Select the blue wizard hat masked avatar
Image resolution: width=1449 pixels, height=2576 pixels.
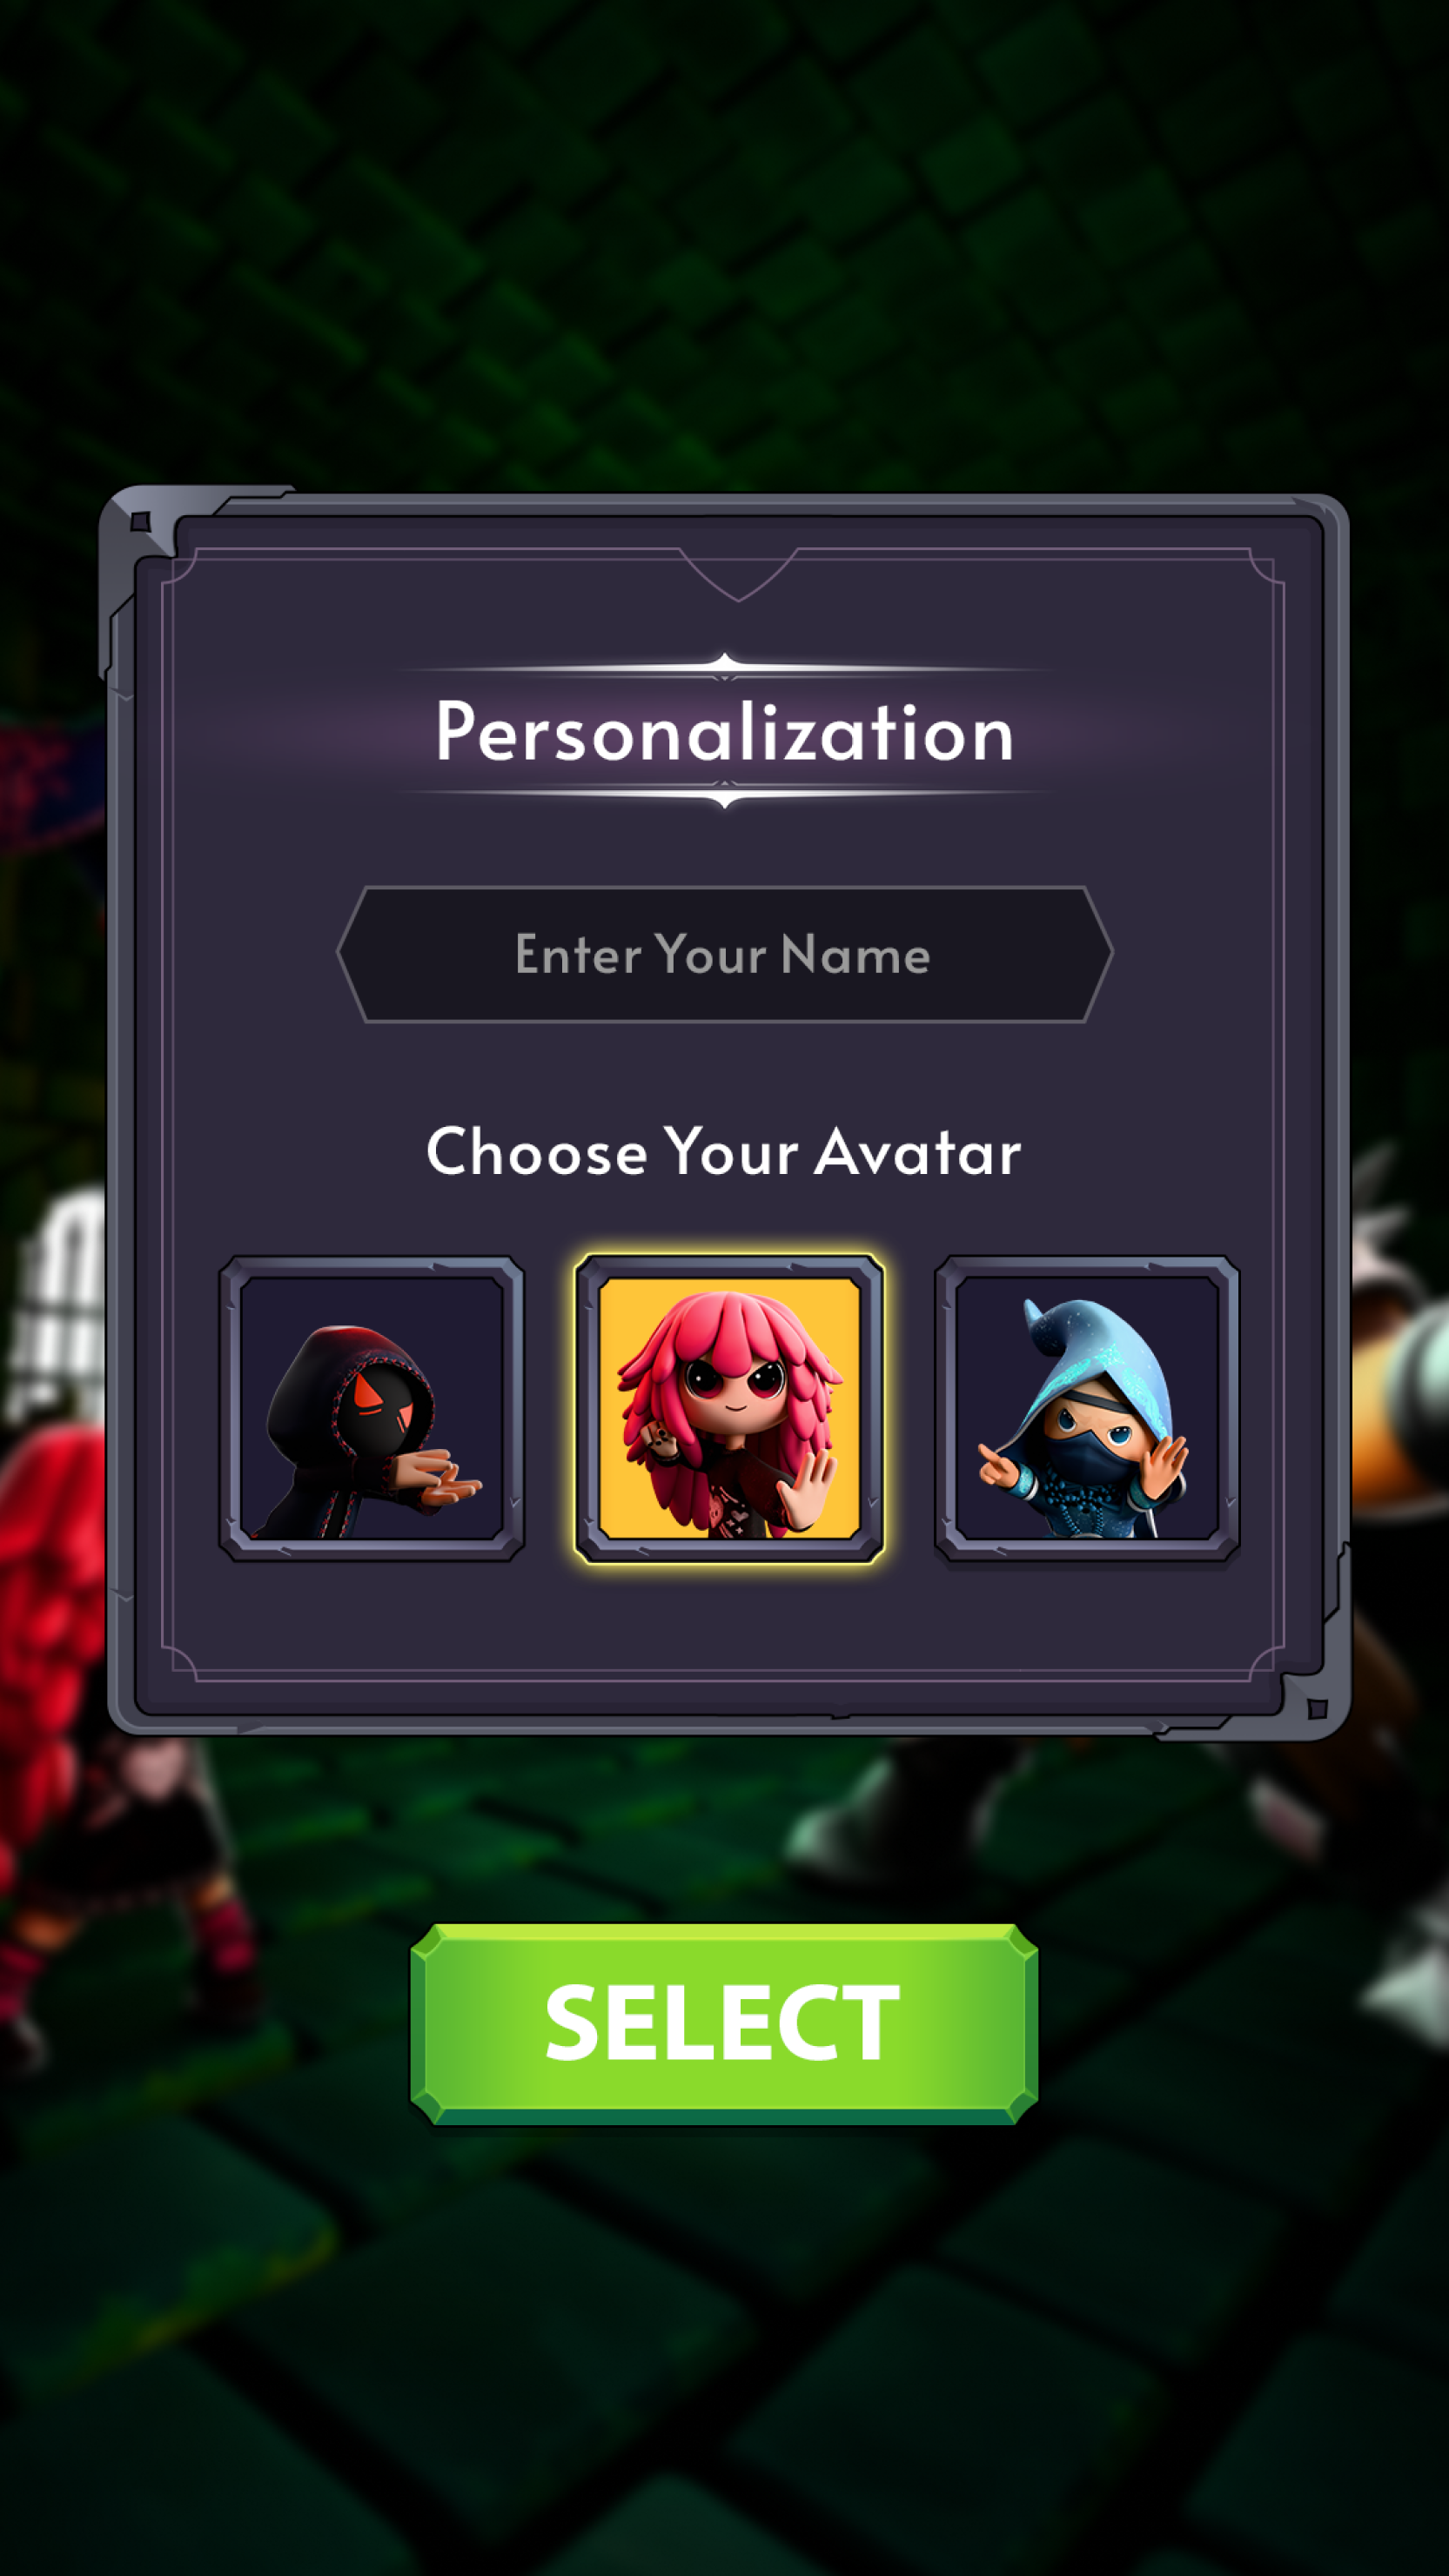1087,1410
